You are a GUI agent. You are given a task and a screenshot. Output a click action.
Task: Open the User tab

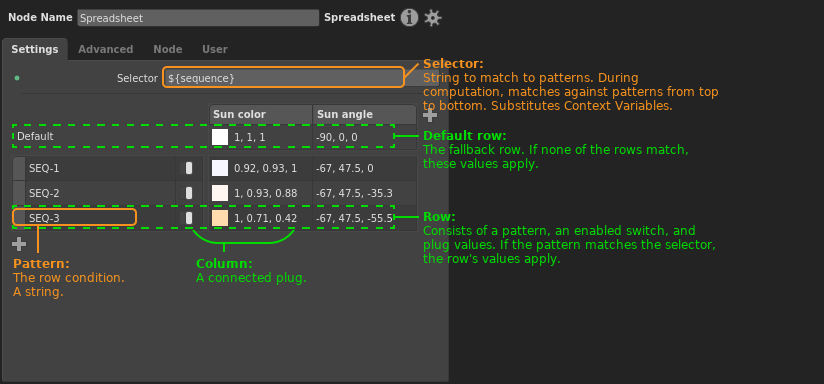(215, 49)
